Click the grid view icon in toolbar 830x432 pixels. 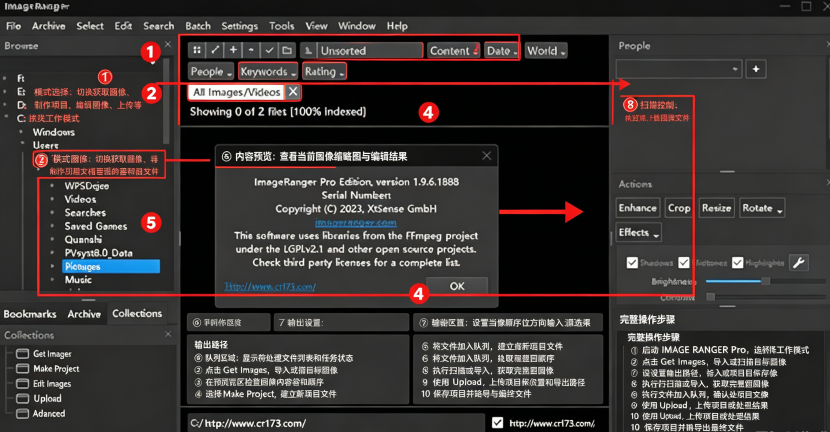[197, 50]
